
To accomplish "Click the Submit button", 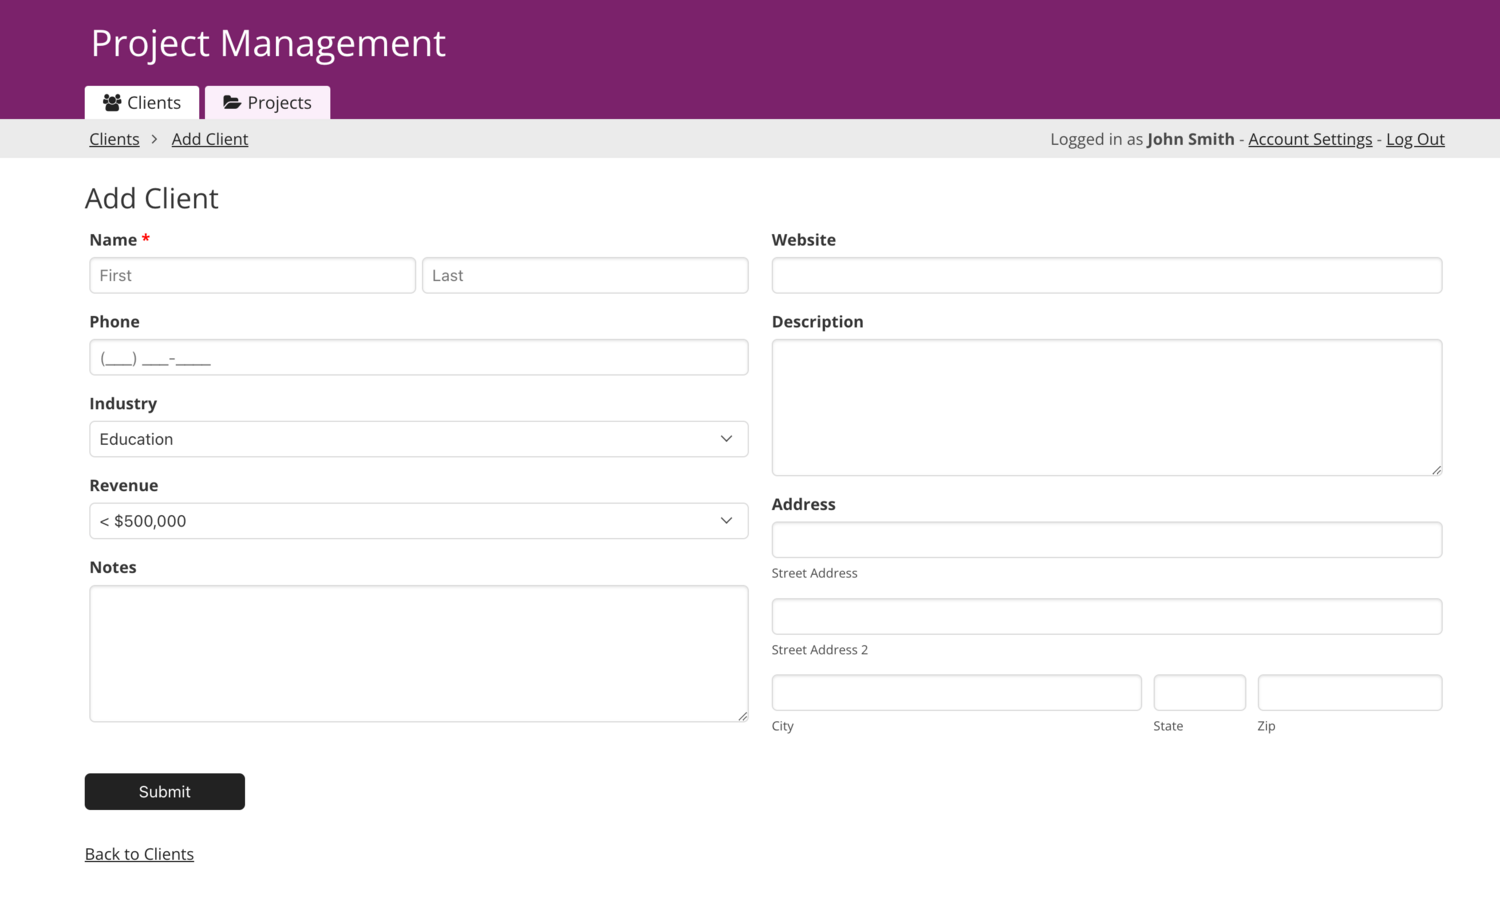I will (x=164, y=791).
